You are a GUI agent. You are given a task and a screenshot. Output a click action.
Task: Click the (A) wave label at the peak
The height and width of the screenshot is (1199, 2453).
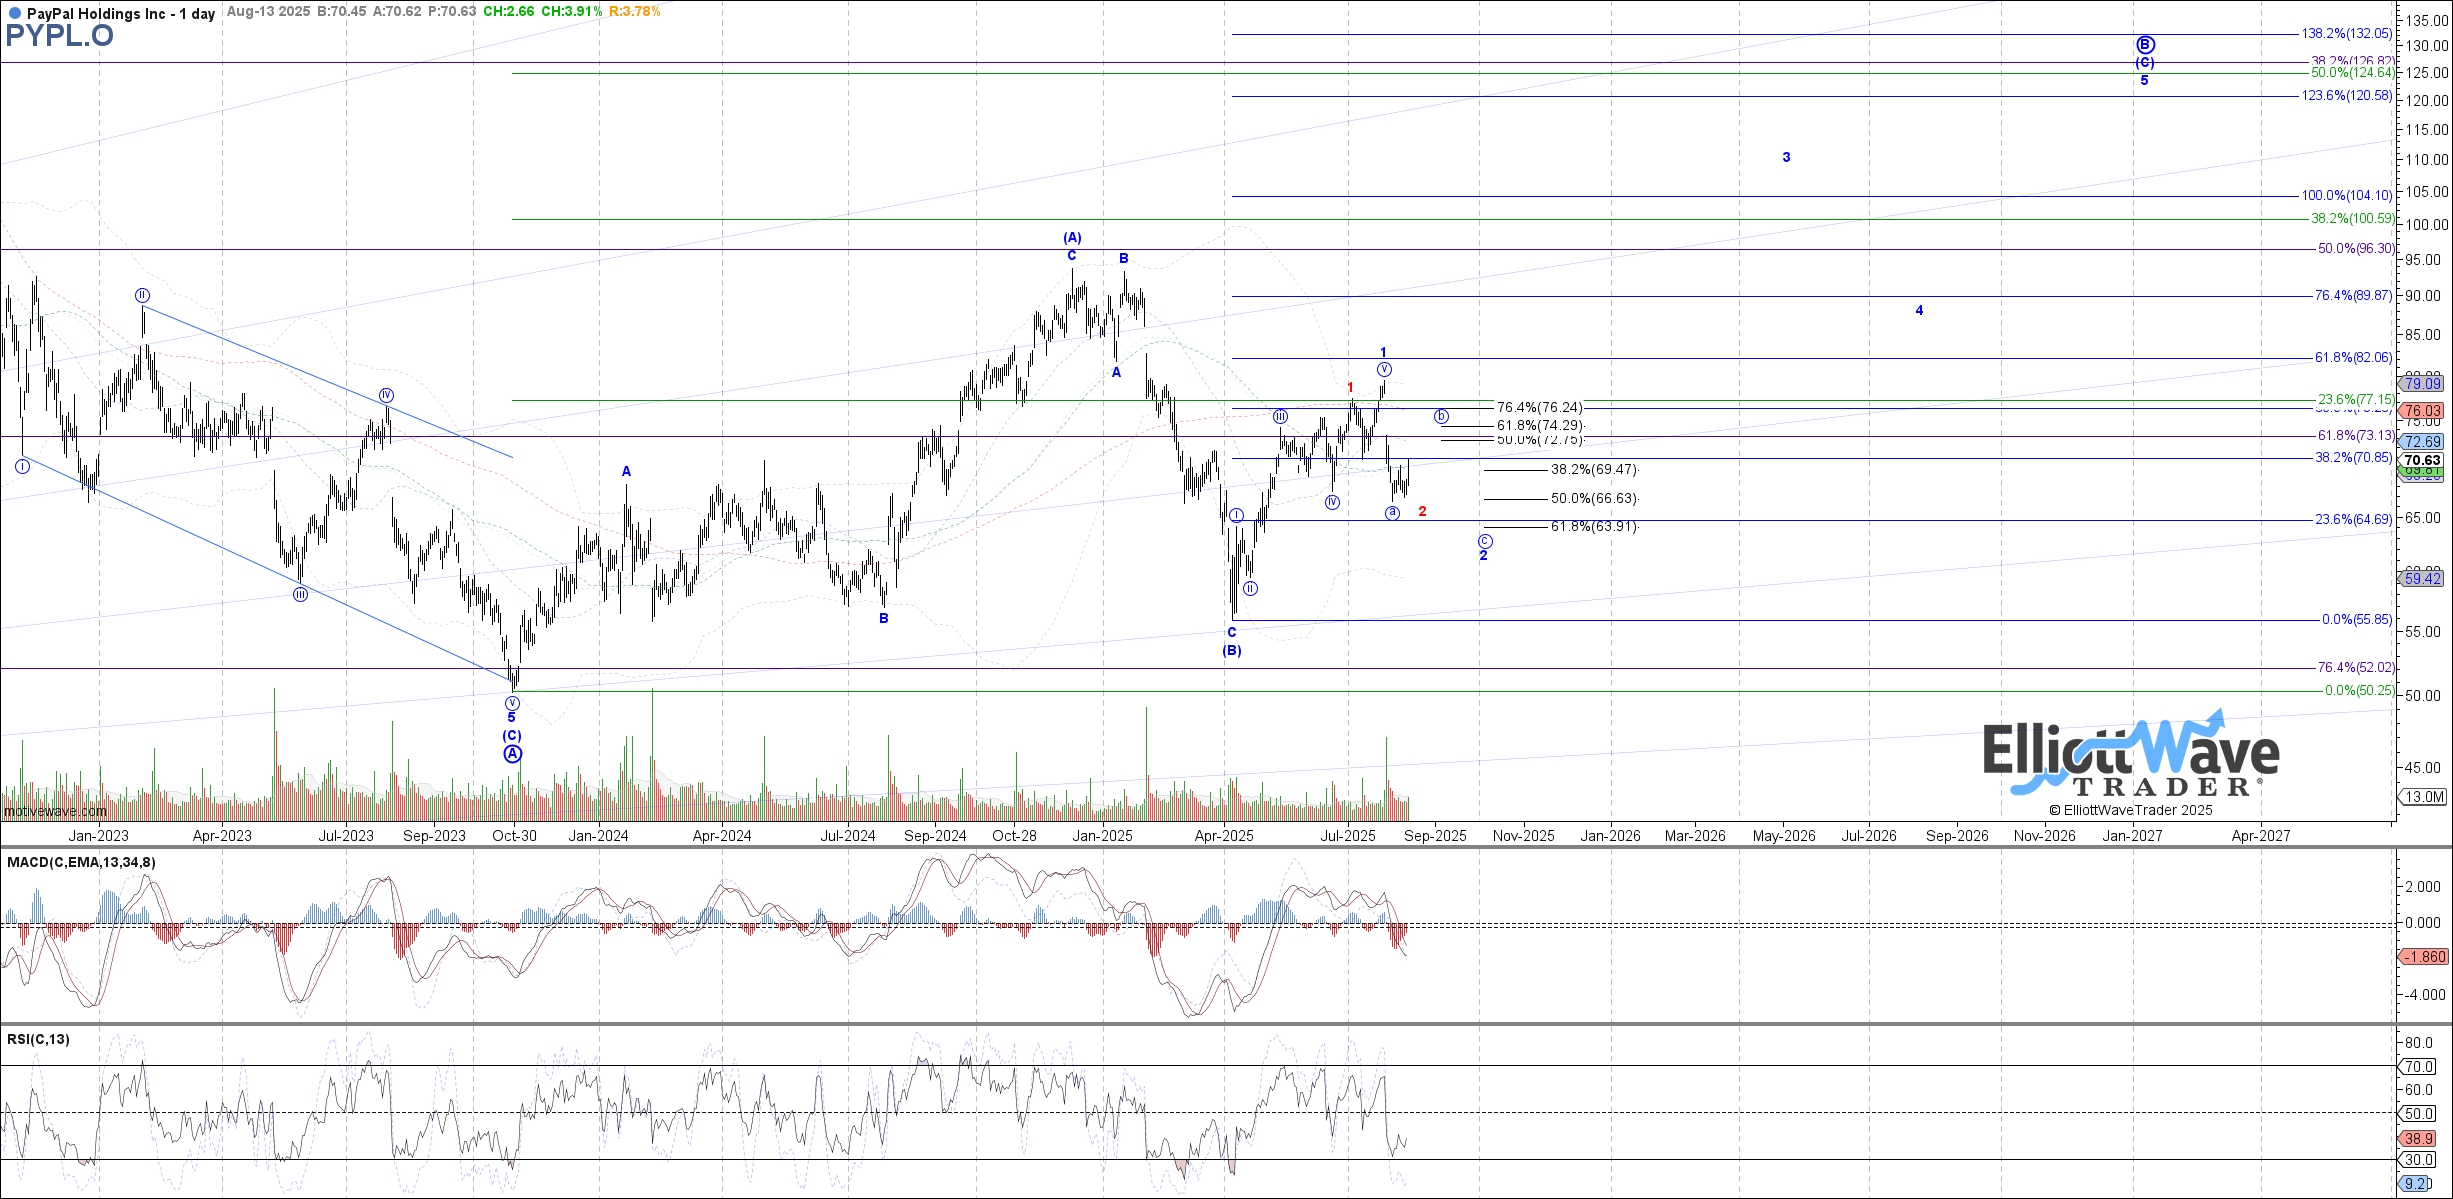click(x=1072, y=238)
